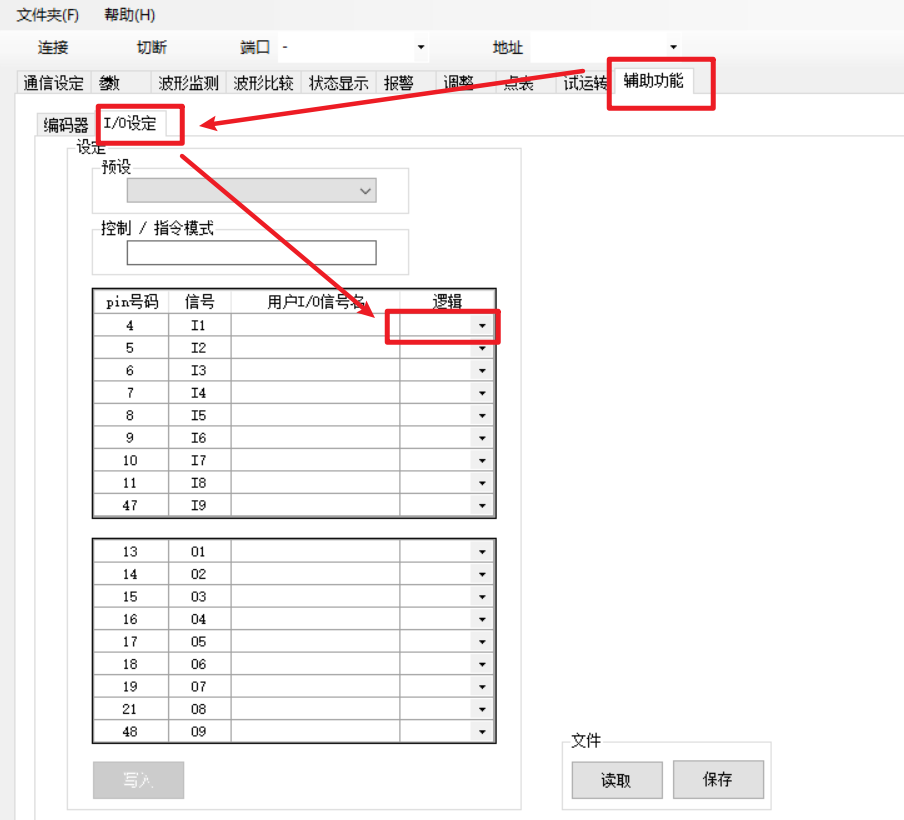Switch to the 波形监测 tab
The height and width of the screenshot is (820, 904).
tap(188, 83)
